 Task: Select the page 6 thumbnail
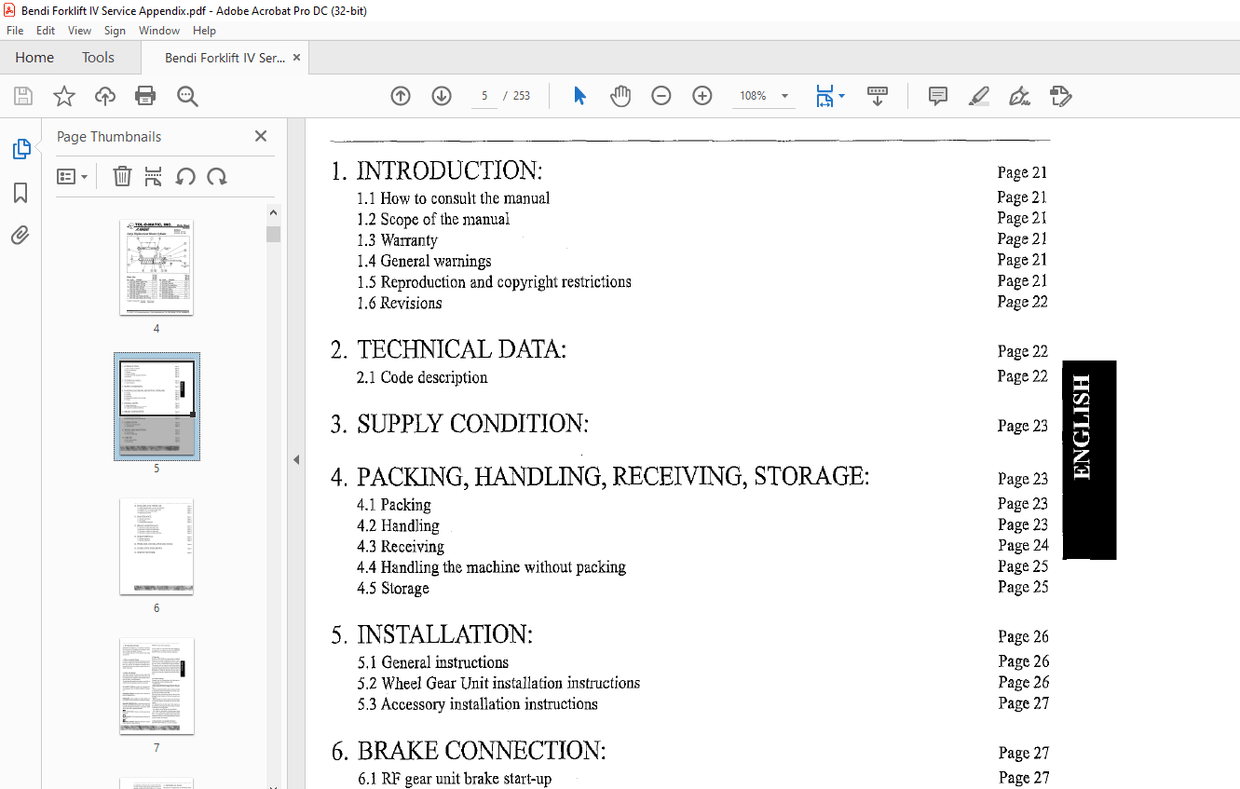coord(156,546)
